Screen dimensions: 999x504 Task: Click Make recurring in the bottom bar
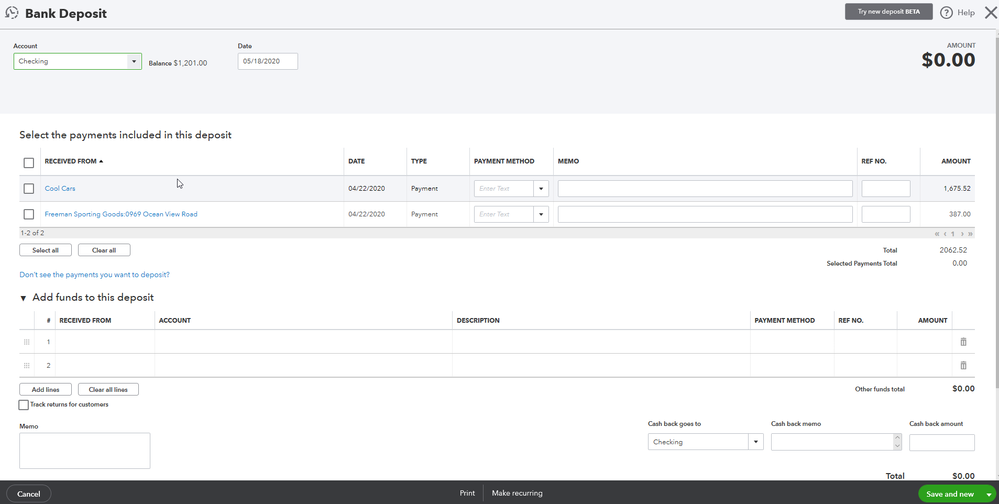(517, 493)
